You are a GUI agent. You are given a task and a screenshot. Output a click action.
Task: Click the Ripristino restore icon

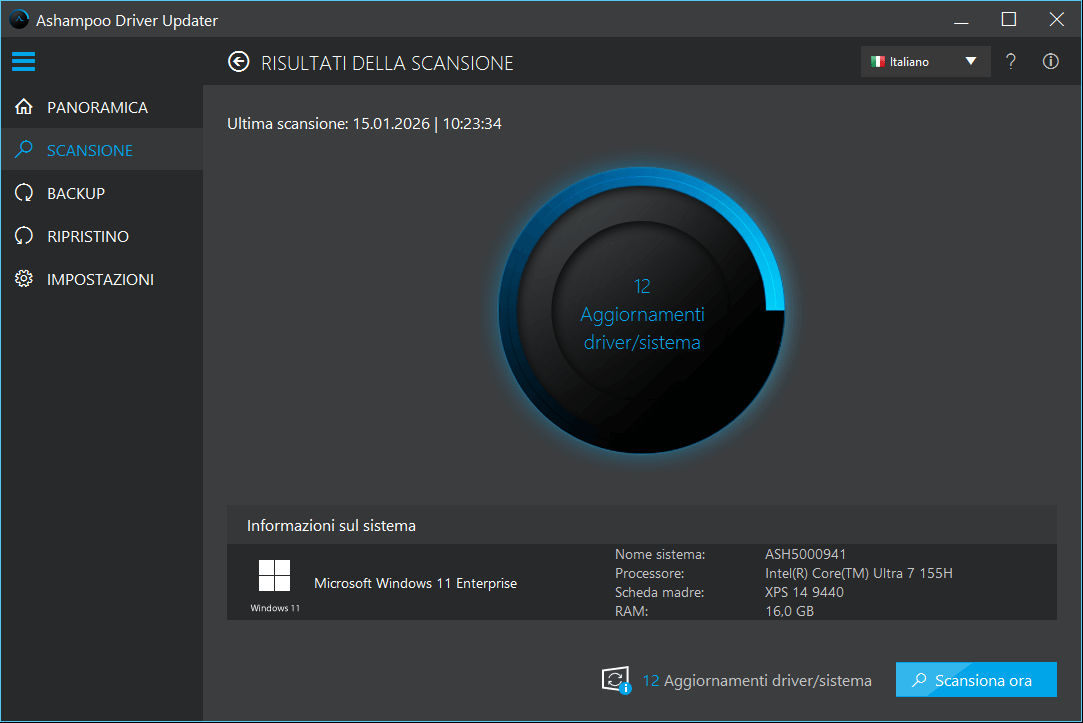pyautogui.click(x=24, y=236)
